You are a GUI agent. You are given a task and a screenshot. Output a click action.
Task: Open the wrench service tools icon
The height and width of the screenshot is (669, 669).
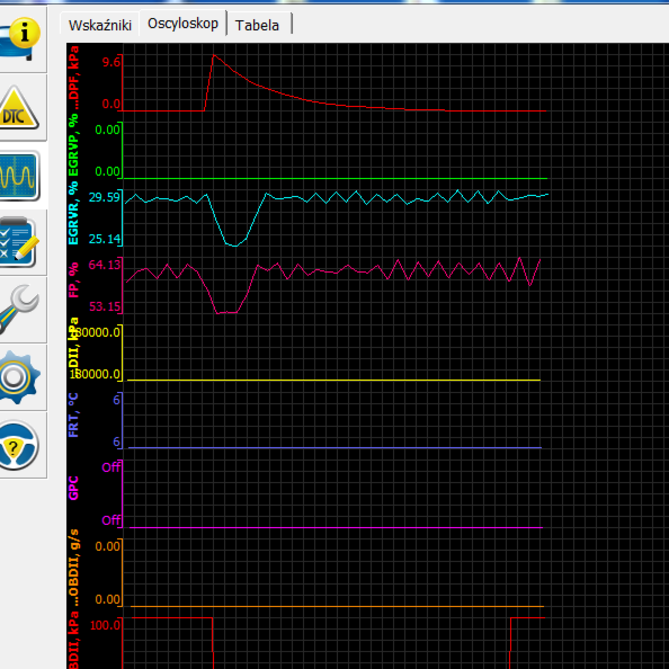18,310
